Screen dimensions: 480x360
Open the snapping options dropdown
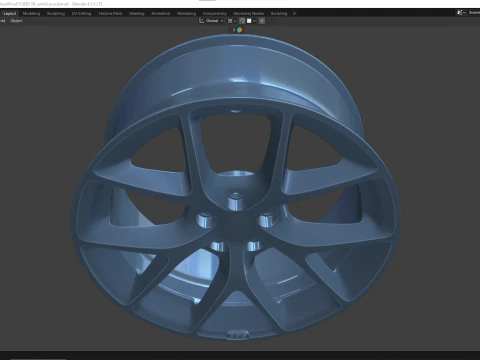pyautogui.click(x=251, y=21)
